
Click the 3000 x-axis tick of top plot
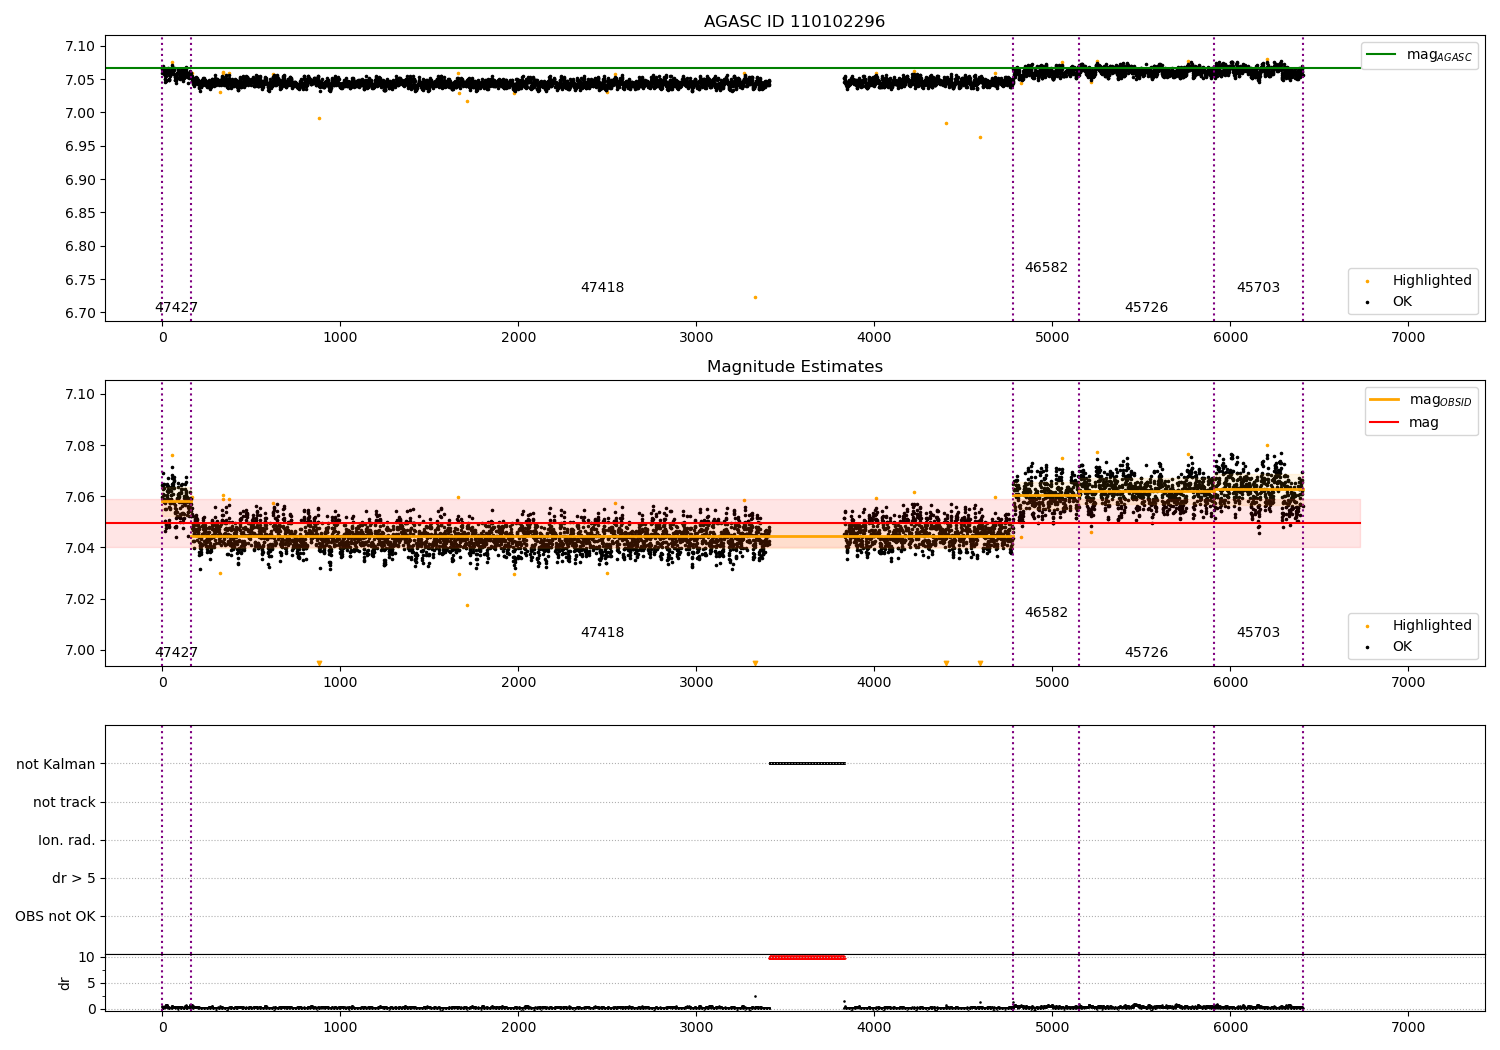coord(696,338)
